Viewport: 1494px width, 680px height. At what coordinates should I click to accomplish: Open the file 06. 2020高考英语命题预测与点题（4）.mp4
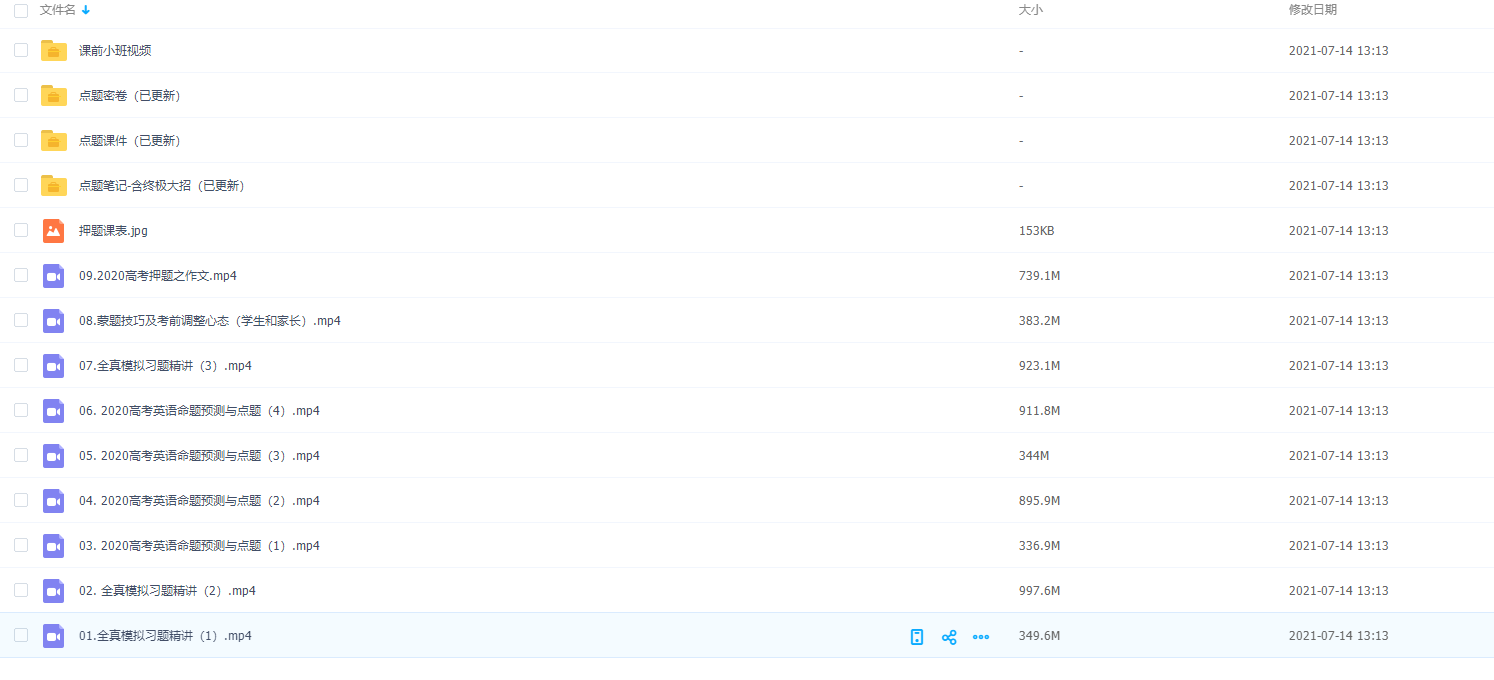pos(199,411)
